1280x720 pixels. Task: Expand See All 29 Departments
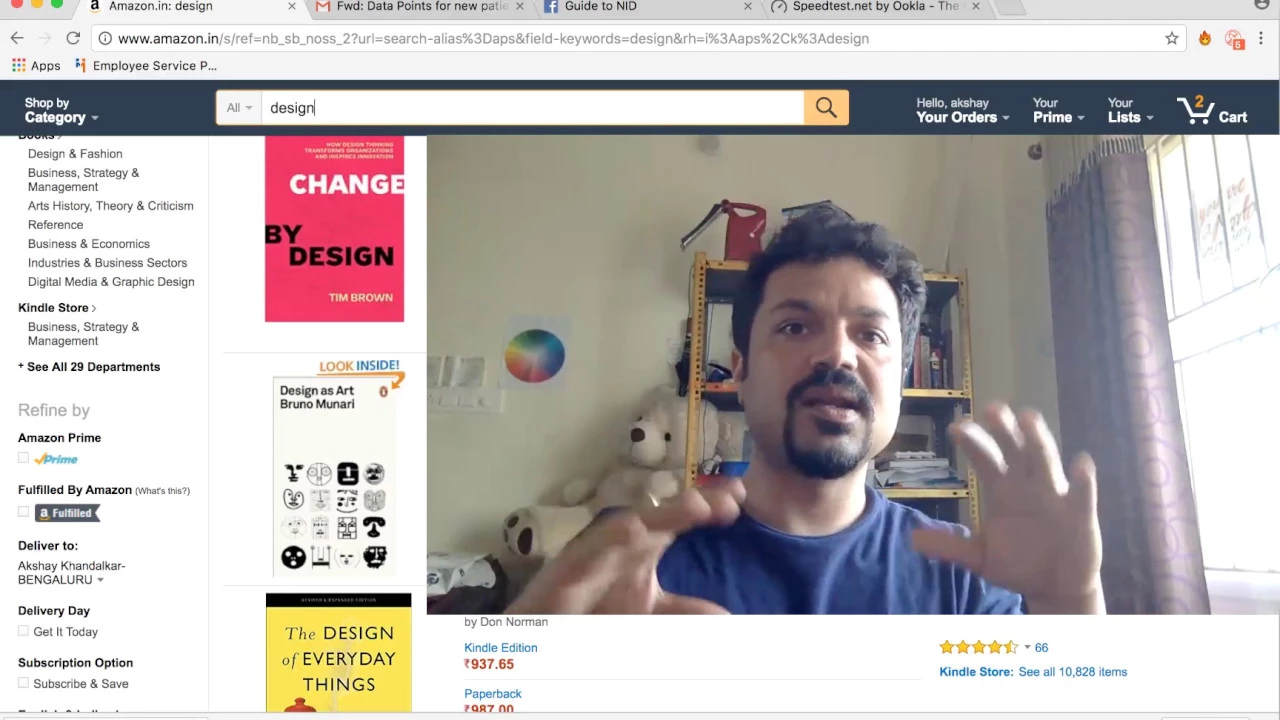(x=89, y=367)
